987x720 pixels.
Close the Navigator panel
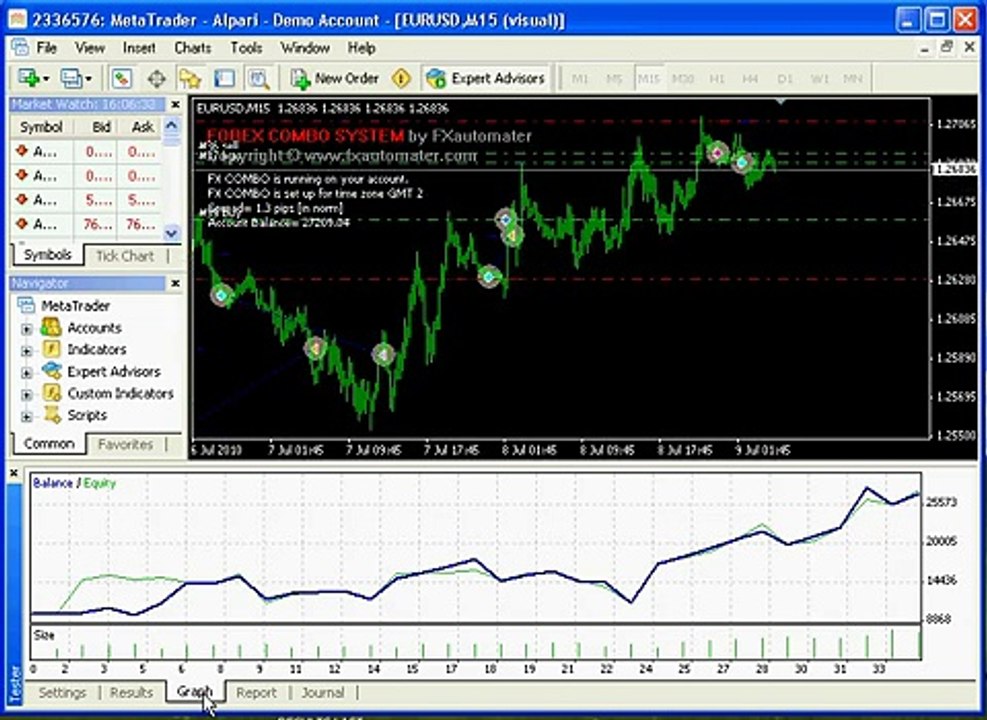(x=176, y=284)
